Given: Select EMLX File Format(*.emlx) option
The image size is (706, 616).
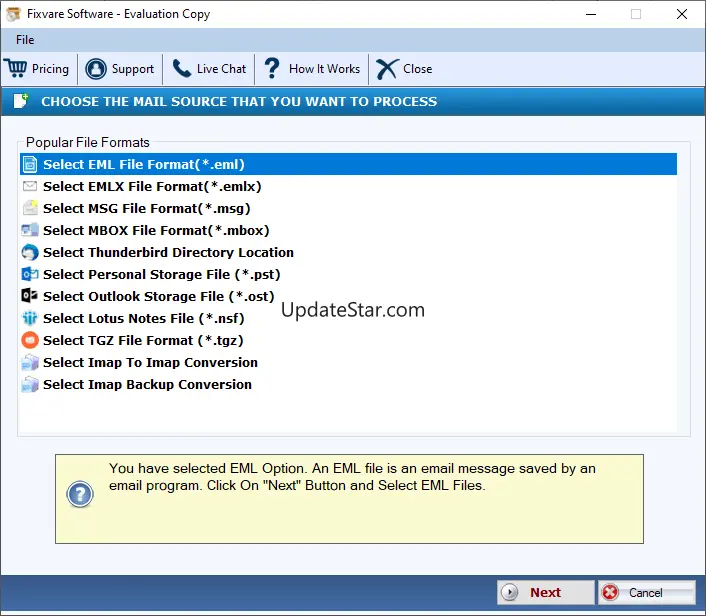Looking at the screenshot, I should (348, 186).
